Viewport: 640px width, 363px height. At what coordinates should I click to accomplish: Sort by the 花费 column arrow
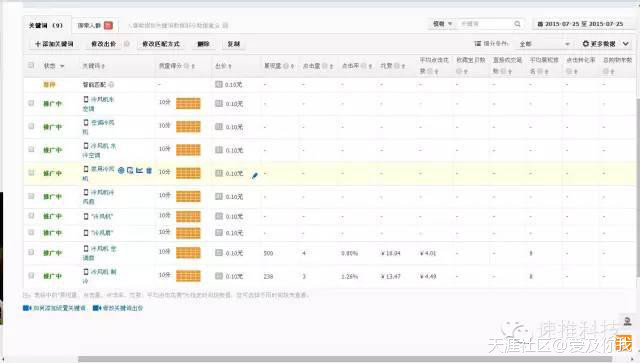click(403, 66)
